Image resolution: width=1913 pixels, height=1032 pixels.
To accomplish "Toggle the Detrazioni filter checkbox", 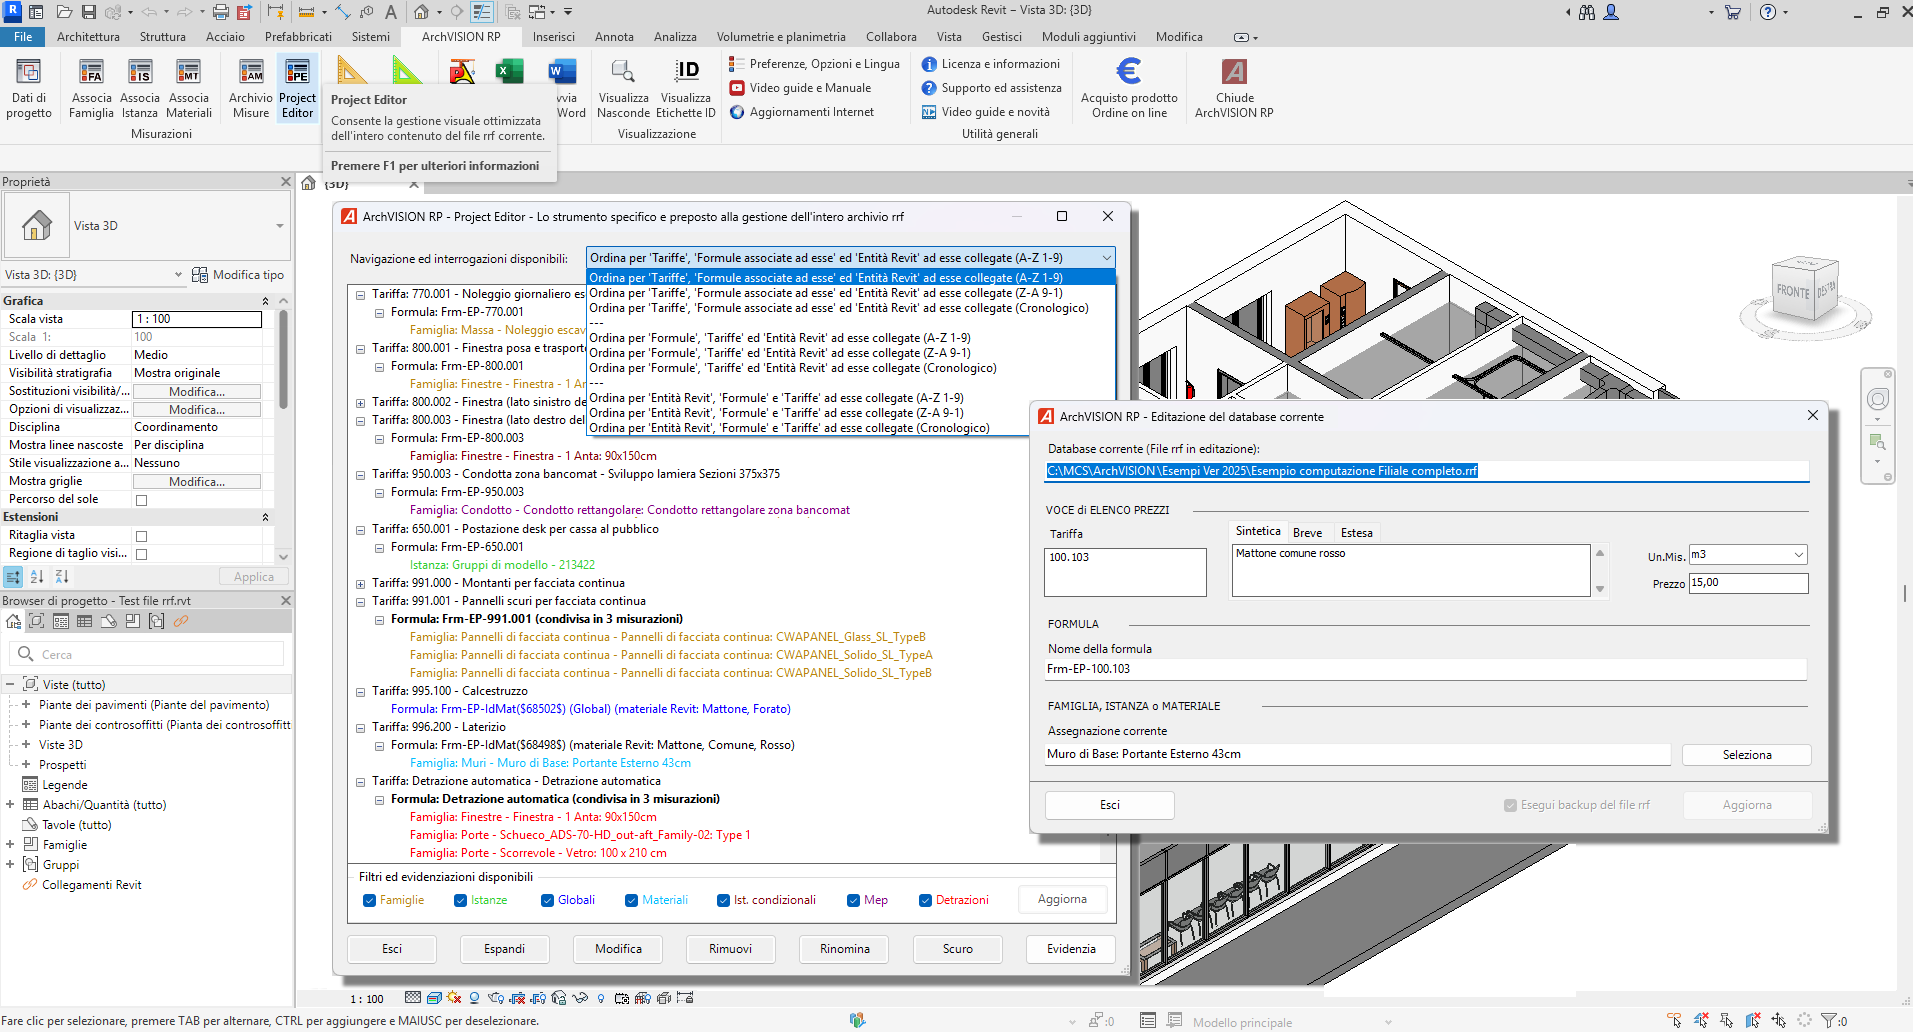I will [x=926, y=900].
